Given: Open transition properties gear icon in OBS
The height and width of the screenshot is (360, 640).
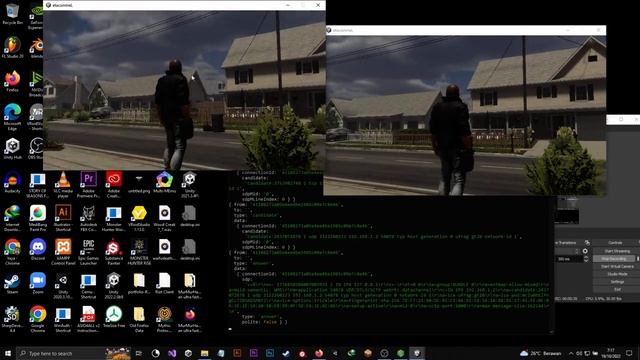Looking at the screenshot, I should (x=585, y=251).
